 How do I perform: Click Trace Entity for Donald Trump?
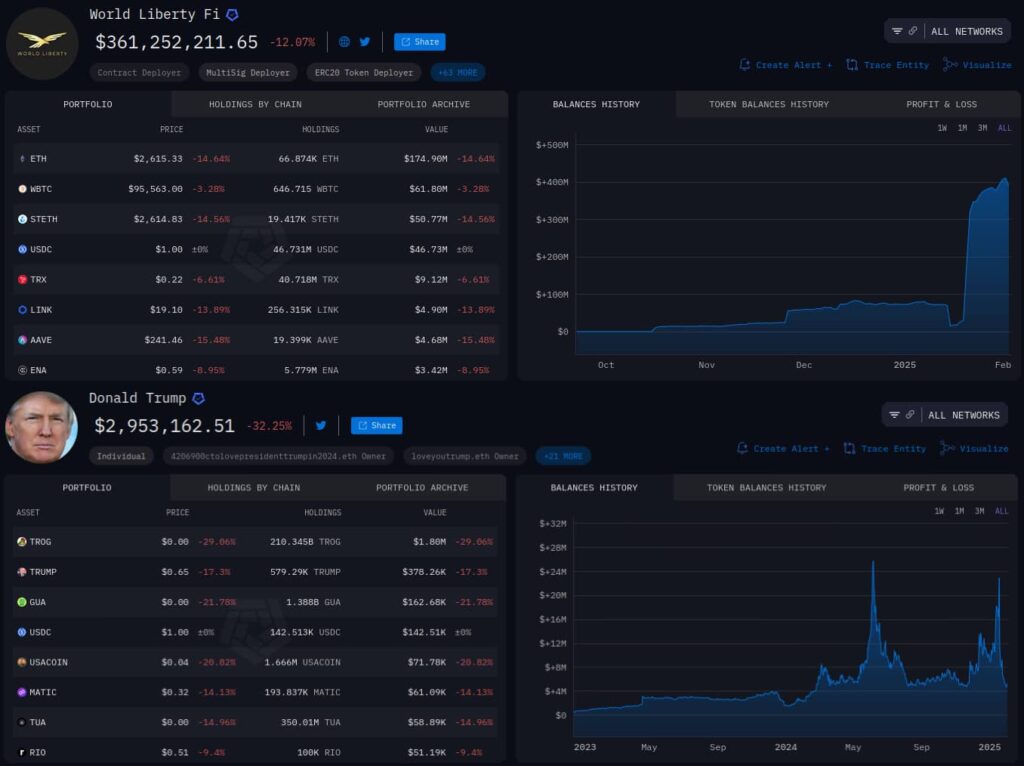885,448
